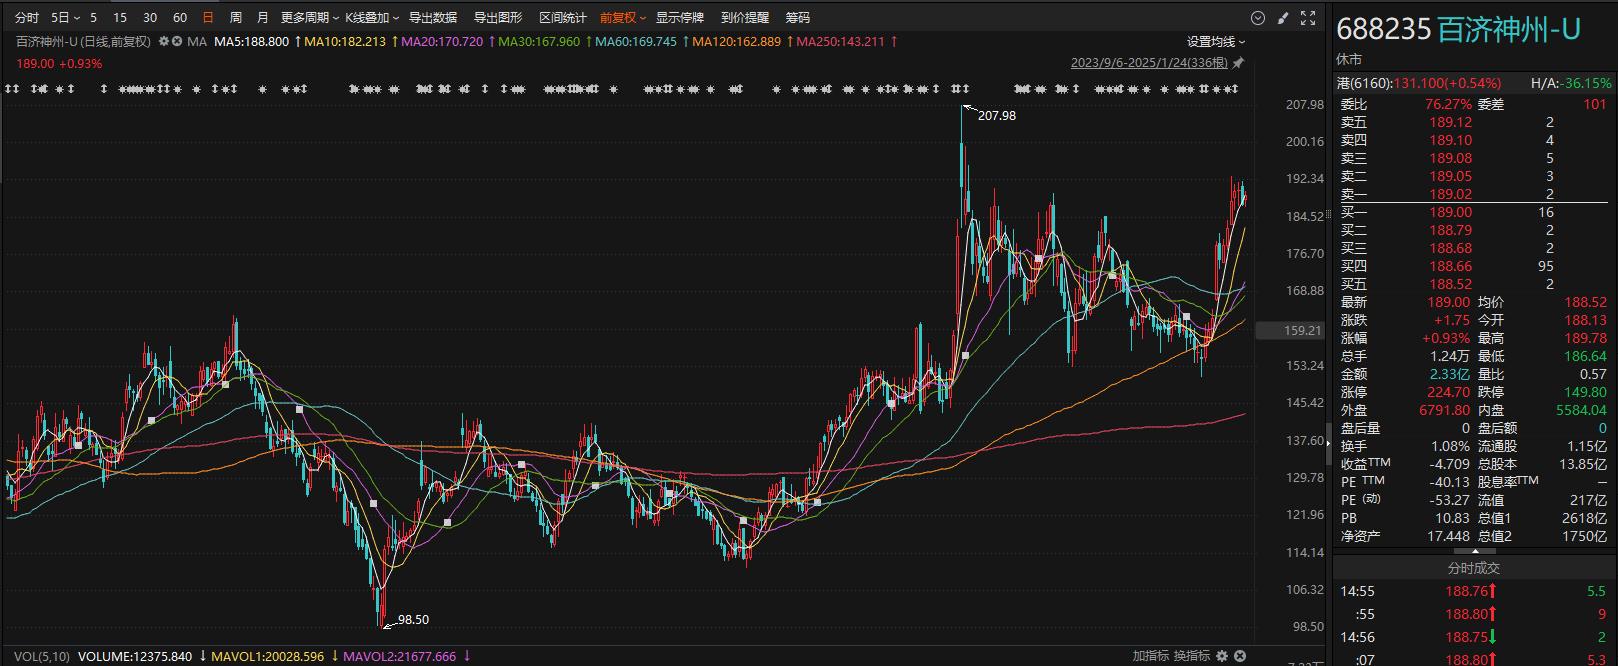Open volume indicator settings gear icon

[x=1220, y=656]
